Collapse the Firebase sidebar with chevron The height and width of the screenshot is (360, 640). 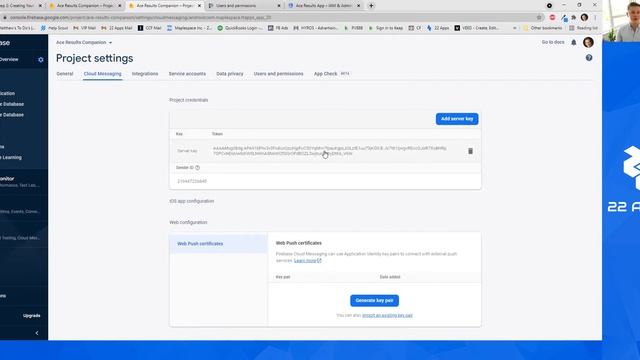(x=37, y=333)
